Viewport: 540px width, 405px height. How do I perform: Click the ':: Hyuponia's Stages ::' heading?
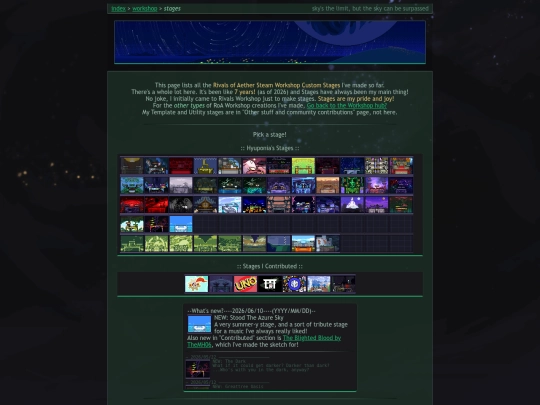(270, 148)
